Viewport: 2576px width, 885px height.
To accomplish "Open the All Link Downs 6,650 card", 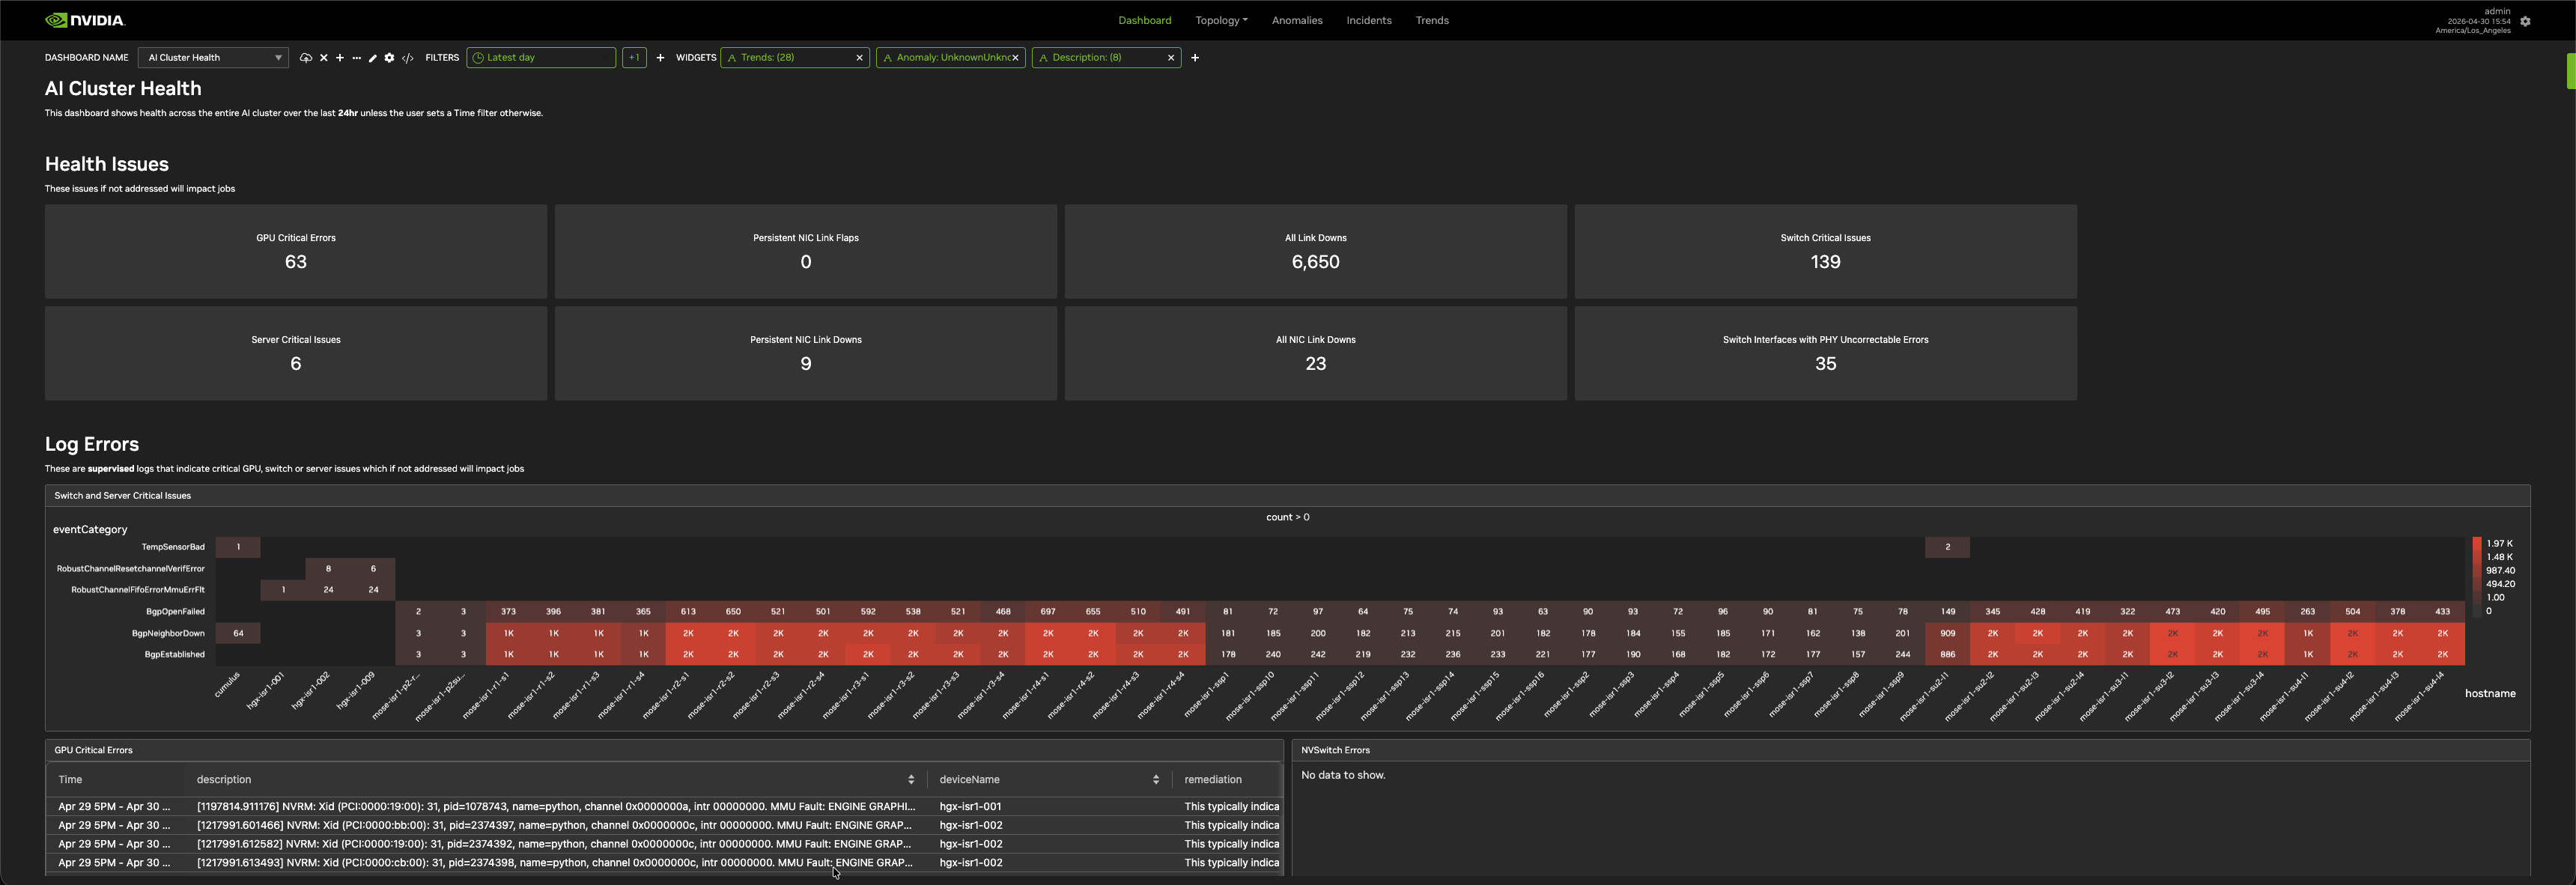I will [1316, 251].
